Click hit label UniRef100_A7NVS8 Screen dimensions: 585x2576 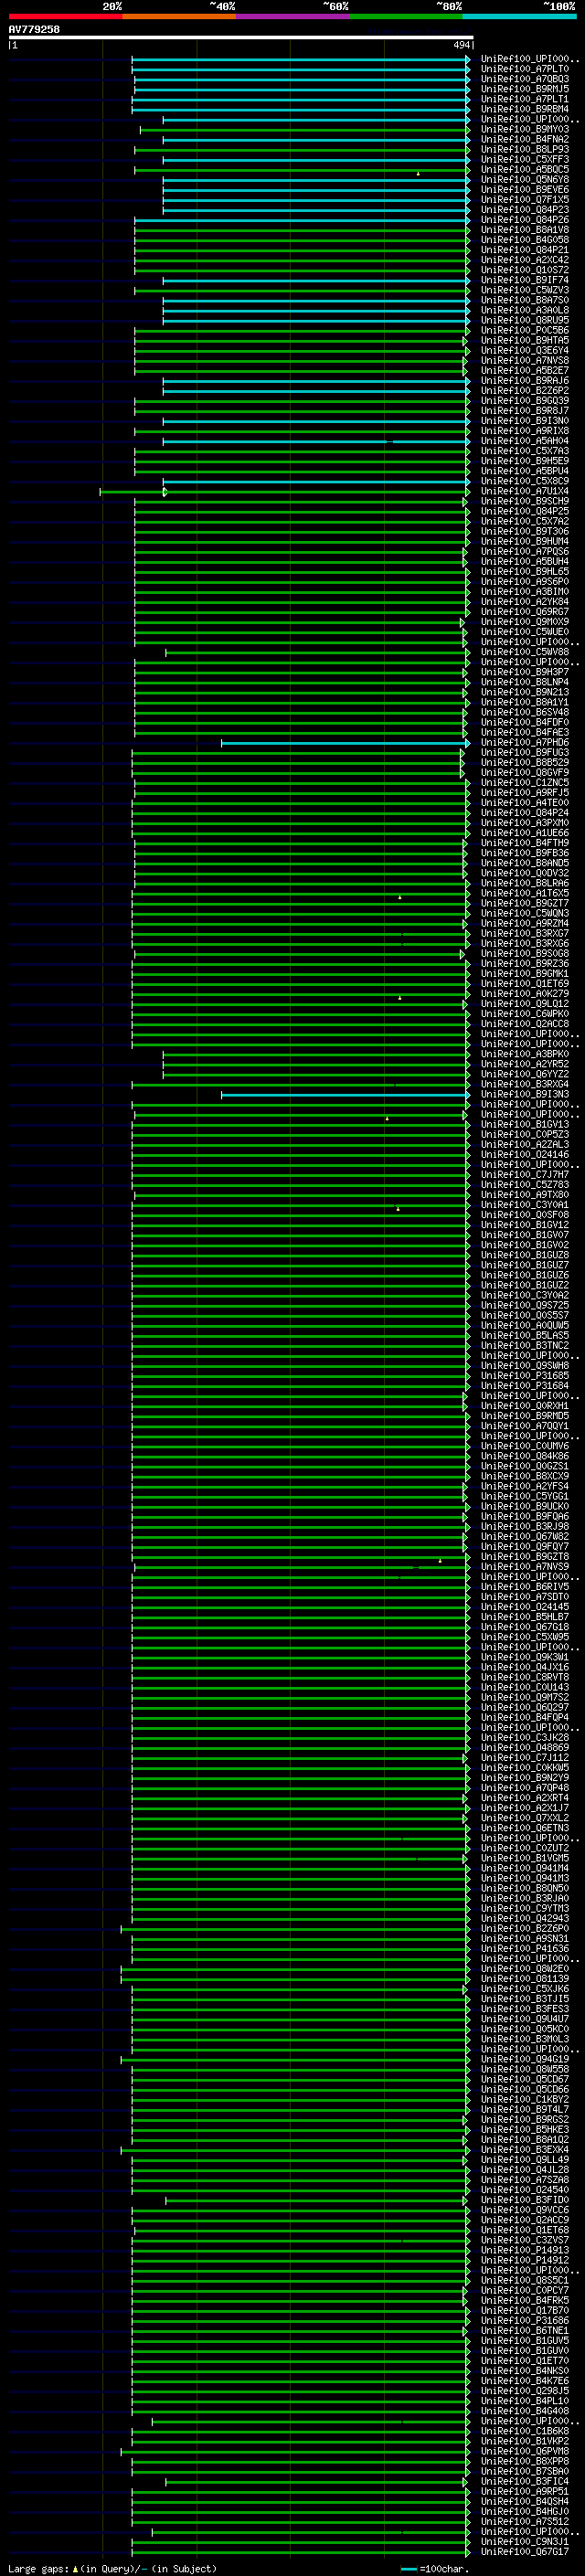524,360
